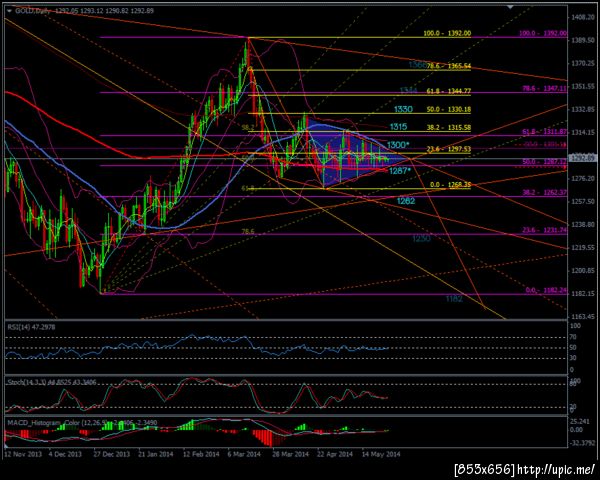The height and width of the screenshot is (480, 600).
Task: Open the dropdown arrow beside GOLD,Daily title
Action: click(9, 11)
